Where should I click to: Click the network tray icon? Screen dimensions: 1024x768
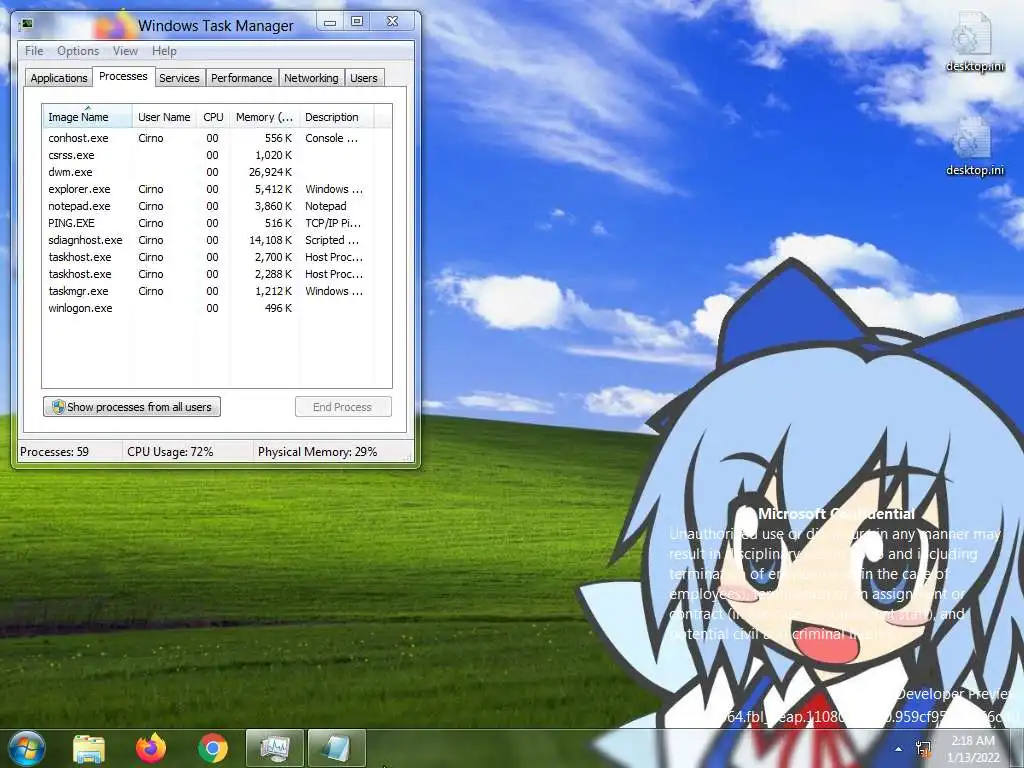(x=923, y=749)
